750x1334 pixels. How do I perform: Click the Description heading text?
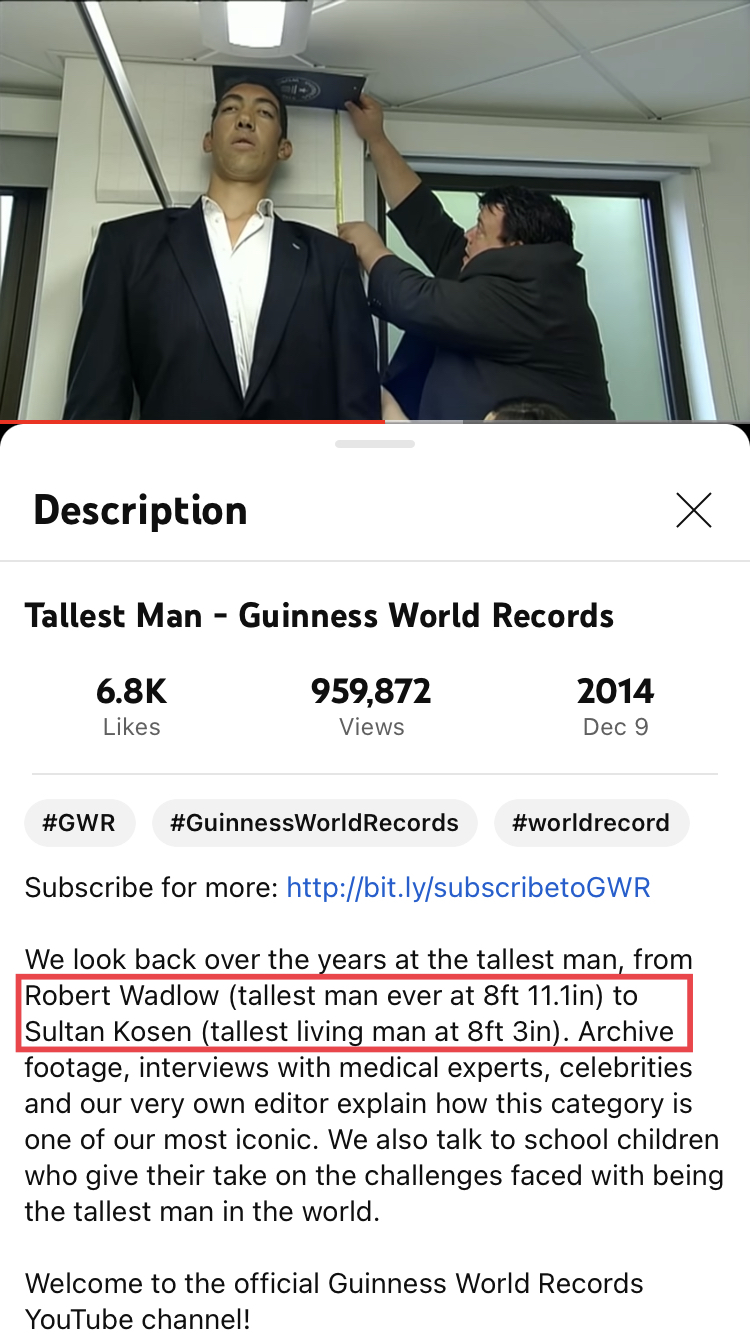(140, 510)
